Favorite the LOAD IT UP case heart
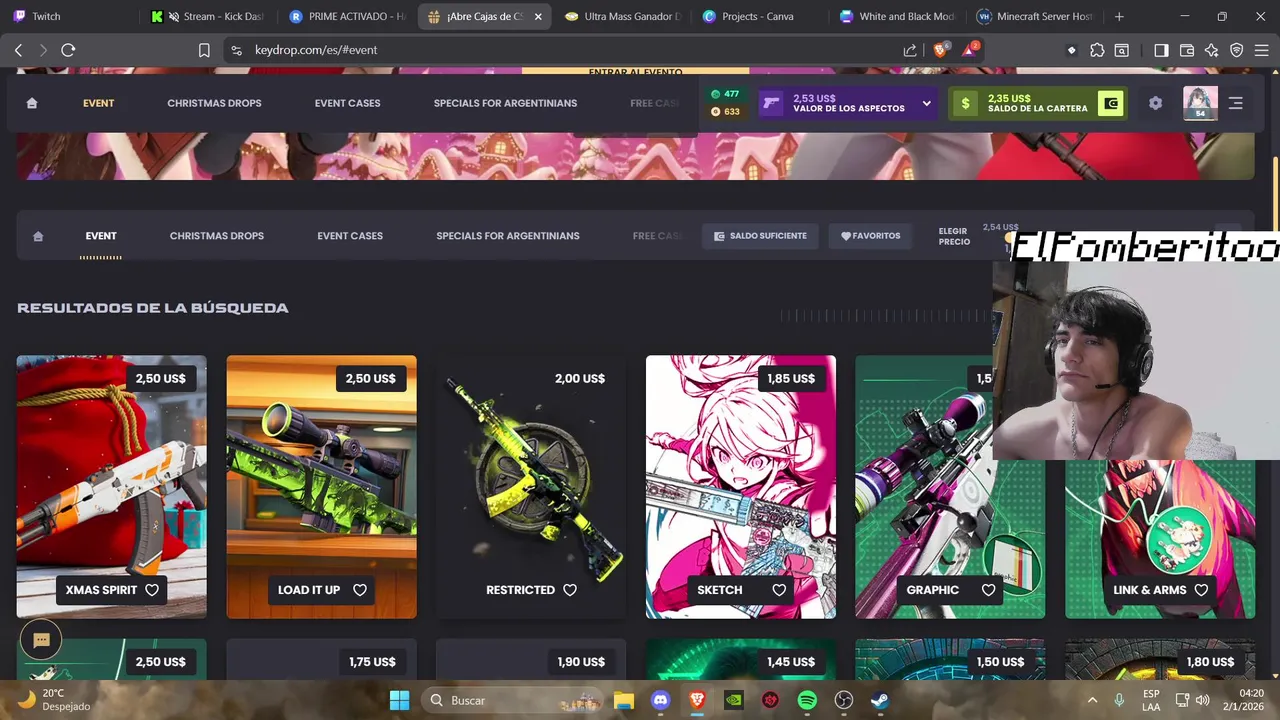Viewport: 1280px width, 720px height. tap(360, 590)
